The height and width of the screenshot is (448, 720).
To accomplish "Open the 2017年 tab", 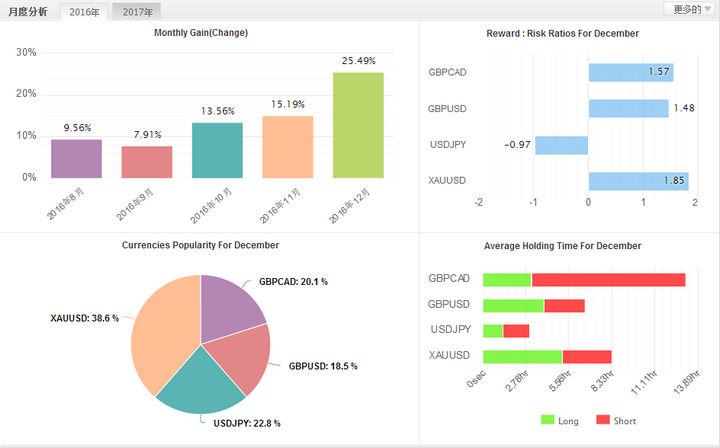I will pos(137,12).
